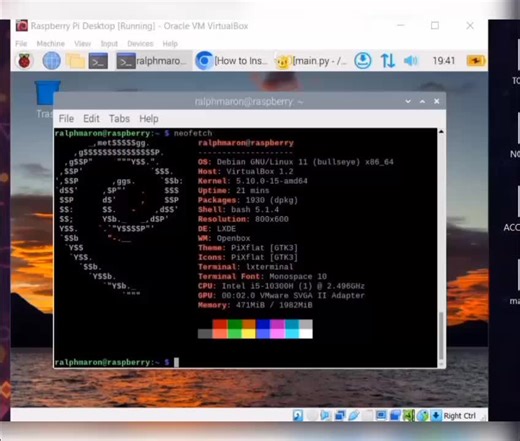Click the DE: LXDE line
The width and height of the screenshot is (520, 441).
coord(217,229)
